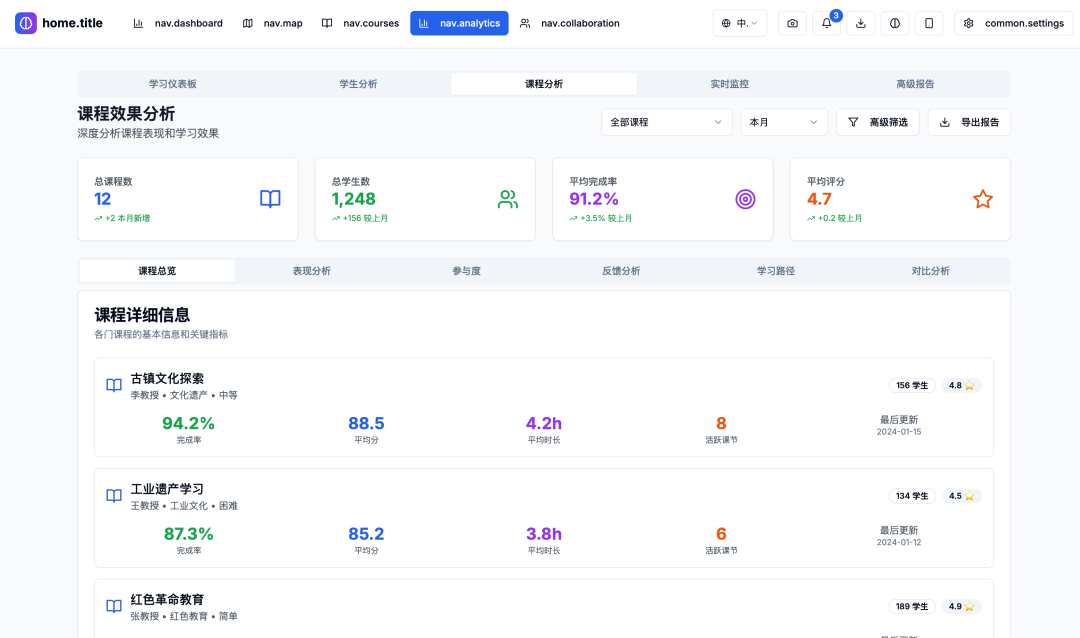This screenshot has height=638, width=1080.
Task: Expand the 全部课程 course dropdown
Action: pyautogui.click(x=666, y=122)
